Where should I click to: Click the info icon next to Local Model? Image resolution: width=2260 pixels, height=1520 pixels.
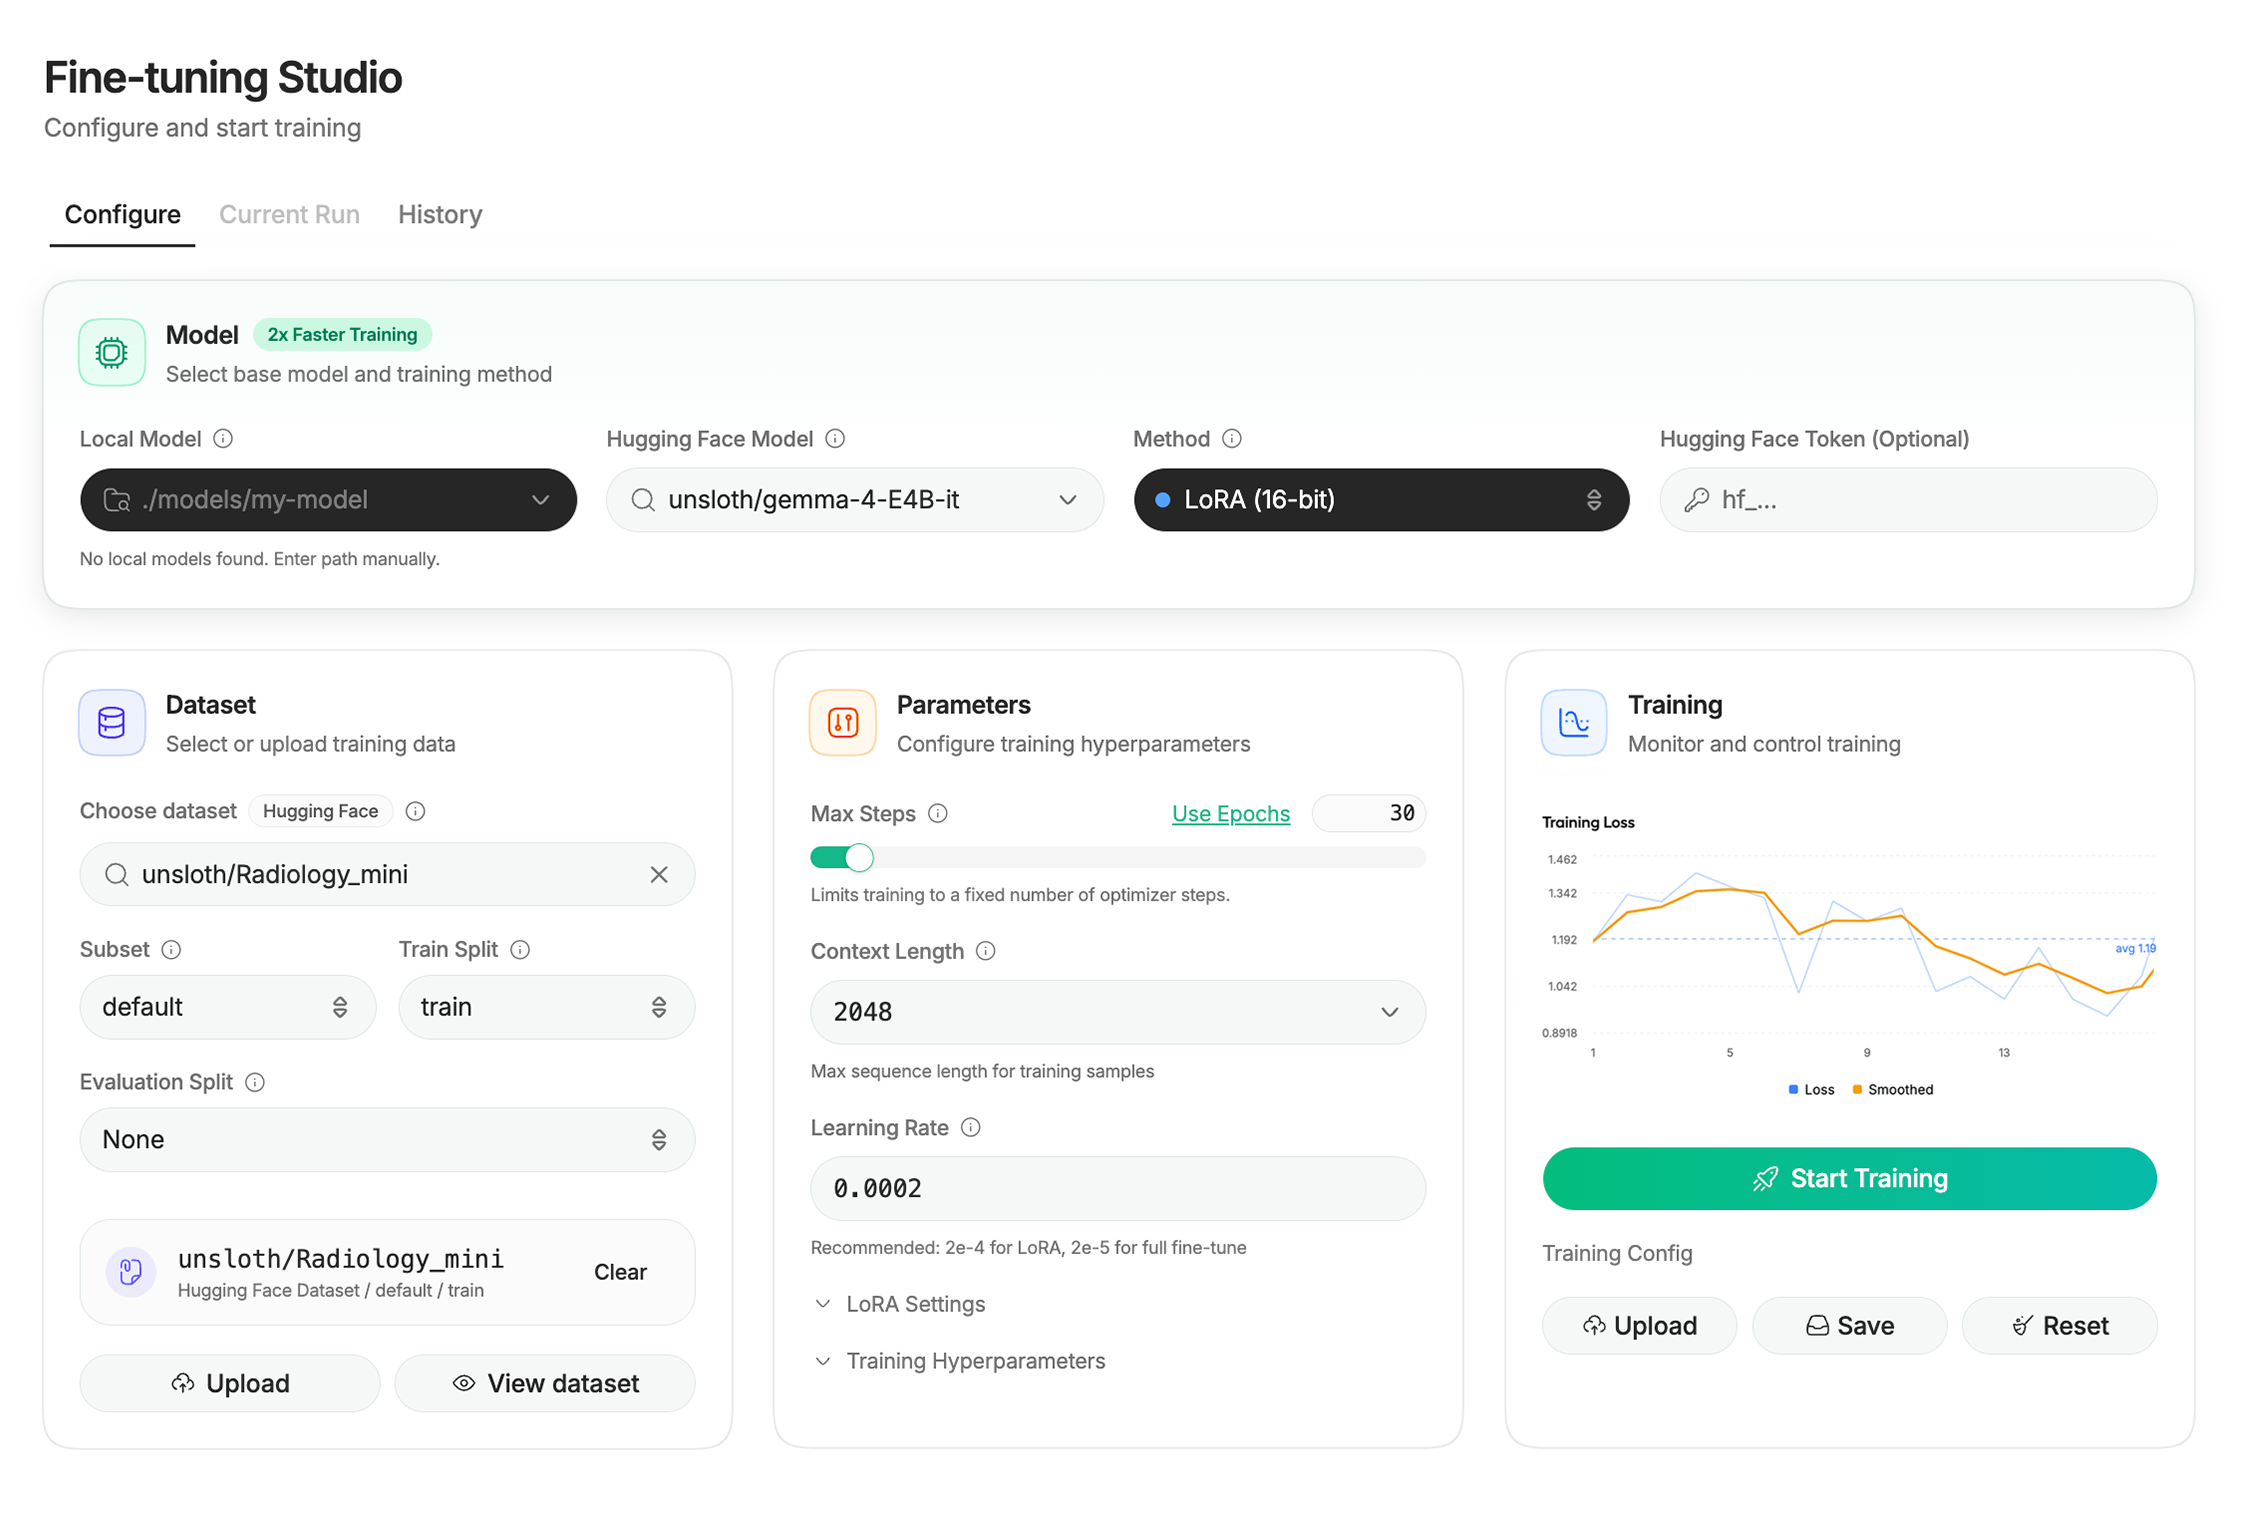(x=224, y=439)
